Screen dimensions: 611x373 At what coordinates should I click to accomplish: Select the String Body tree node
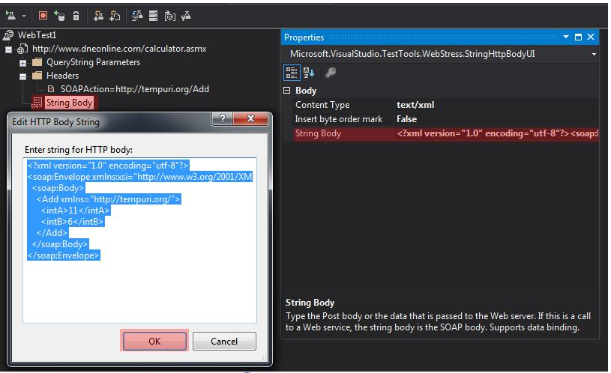click(x=69, y=103)
